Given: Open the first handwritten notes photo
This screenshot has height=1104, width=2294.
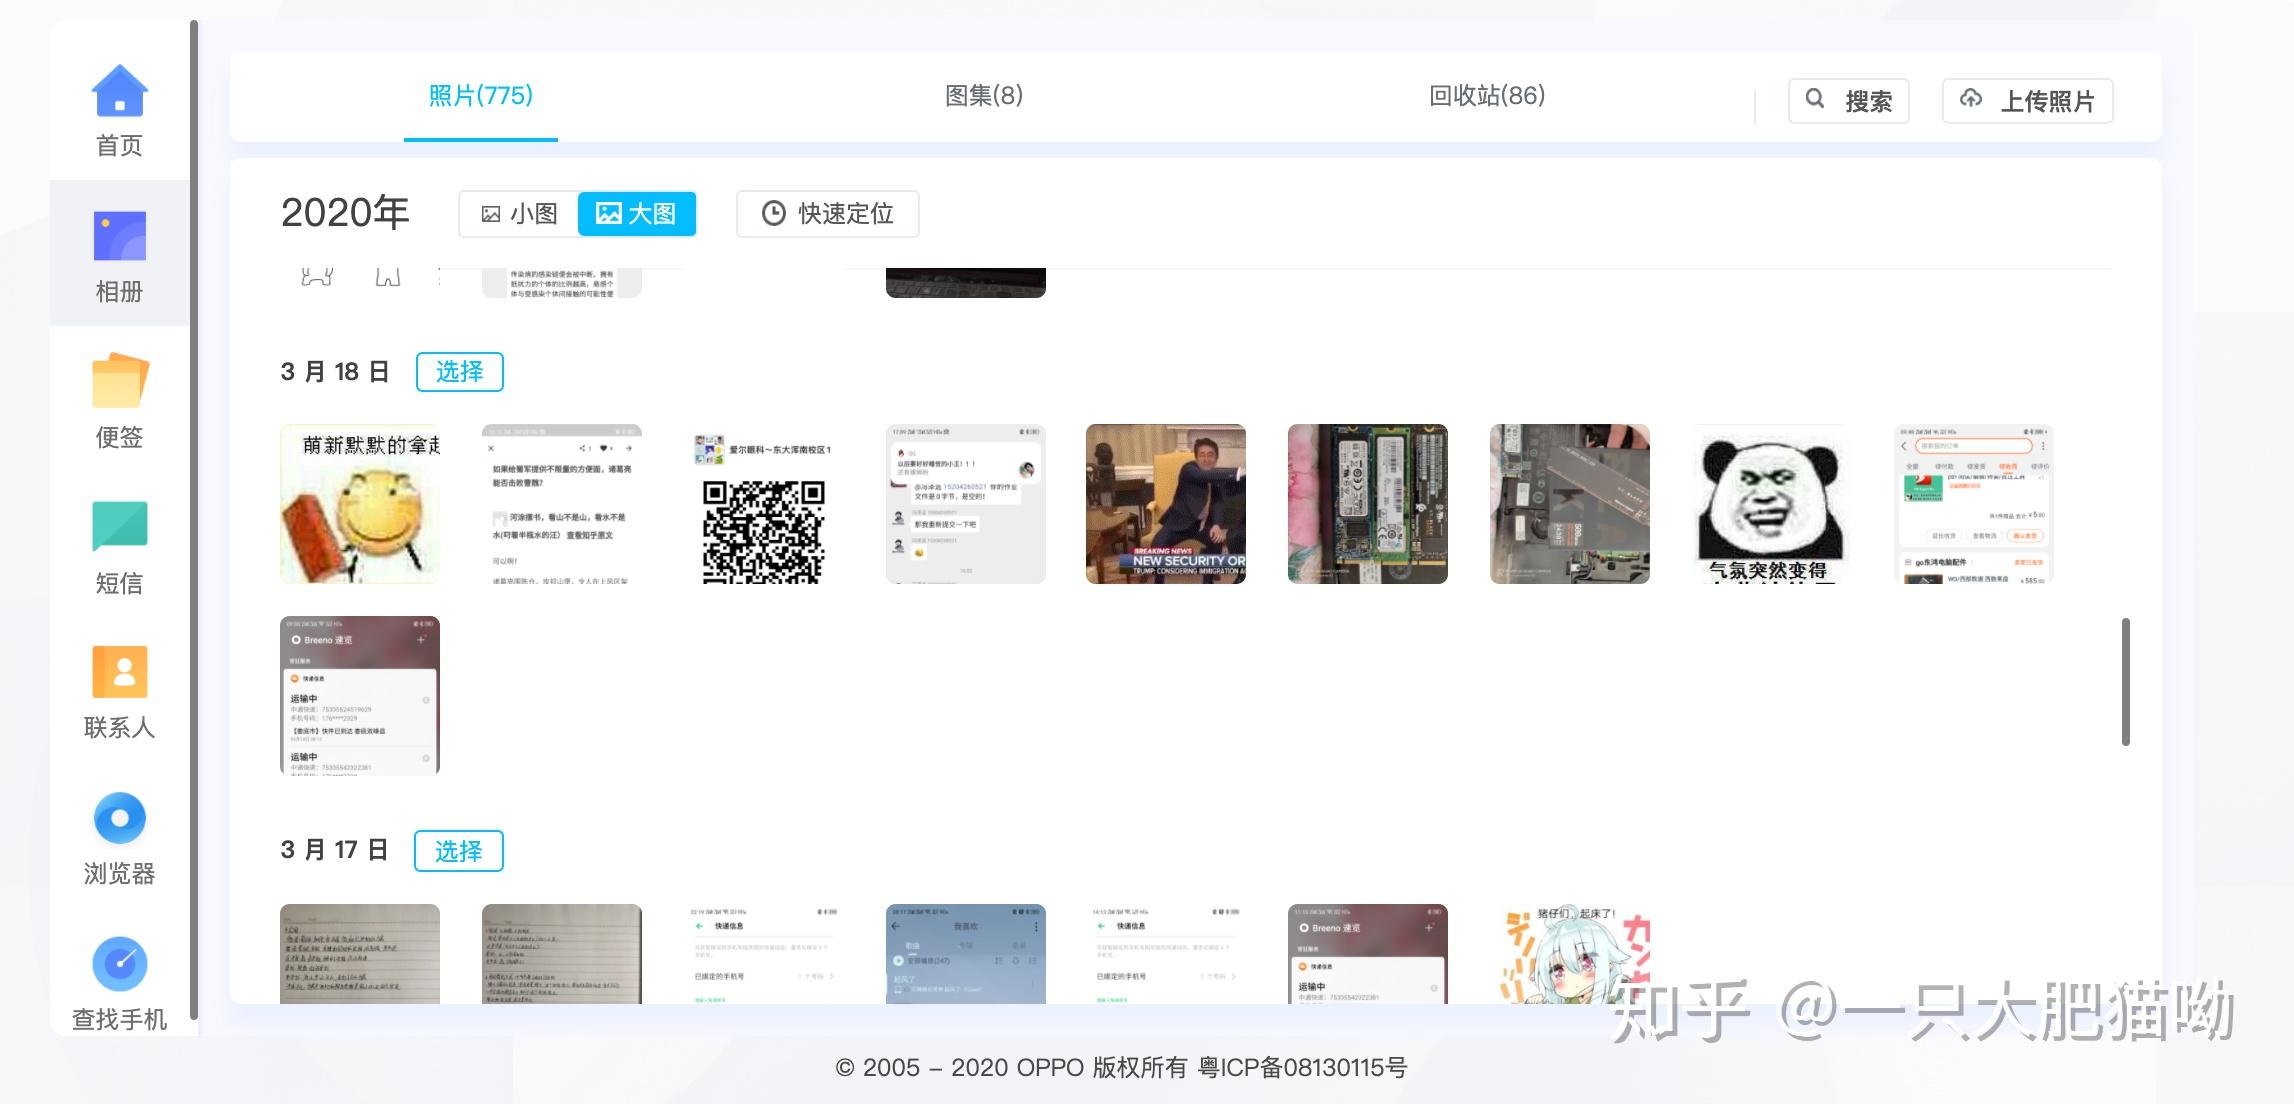Looking at the screenshot, I should (x=360, y=954).
